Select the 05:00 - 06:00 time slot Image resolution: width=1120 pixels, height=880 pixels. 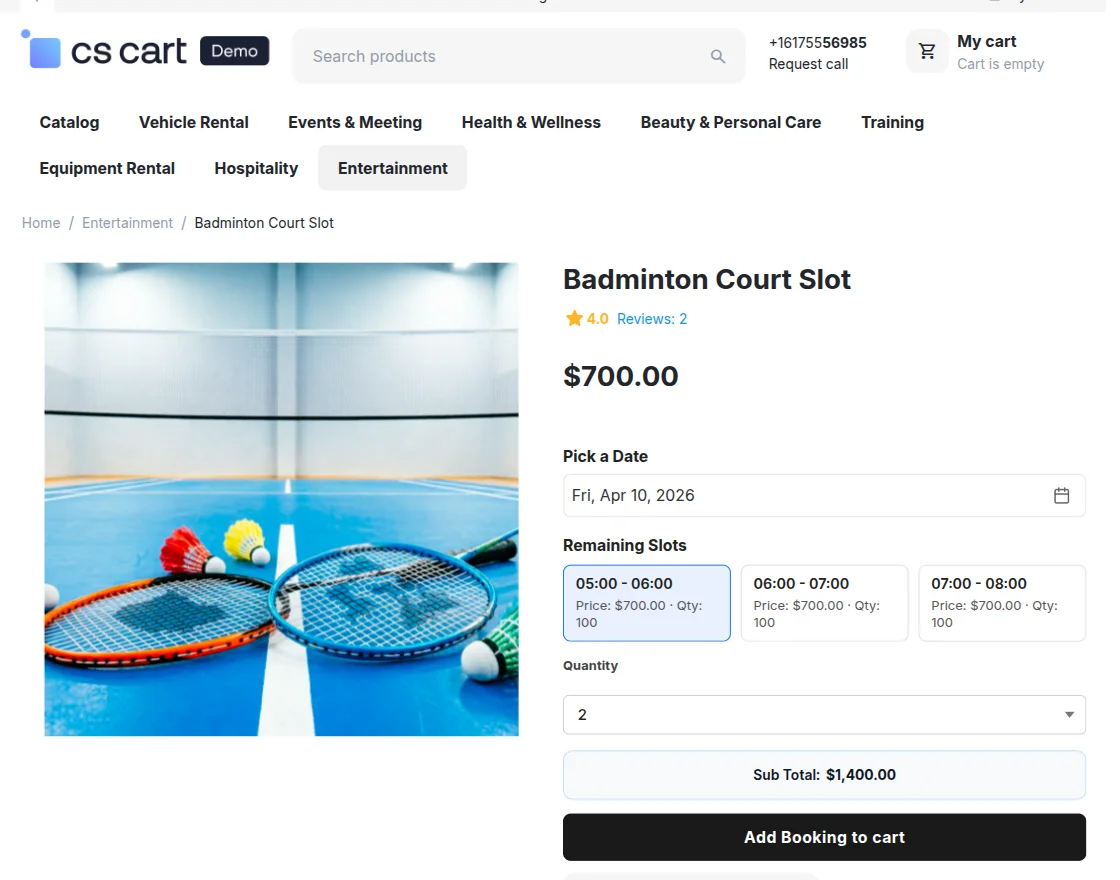(x=646, y=602)
